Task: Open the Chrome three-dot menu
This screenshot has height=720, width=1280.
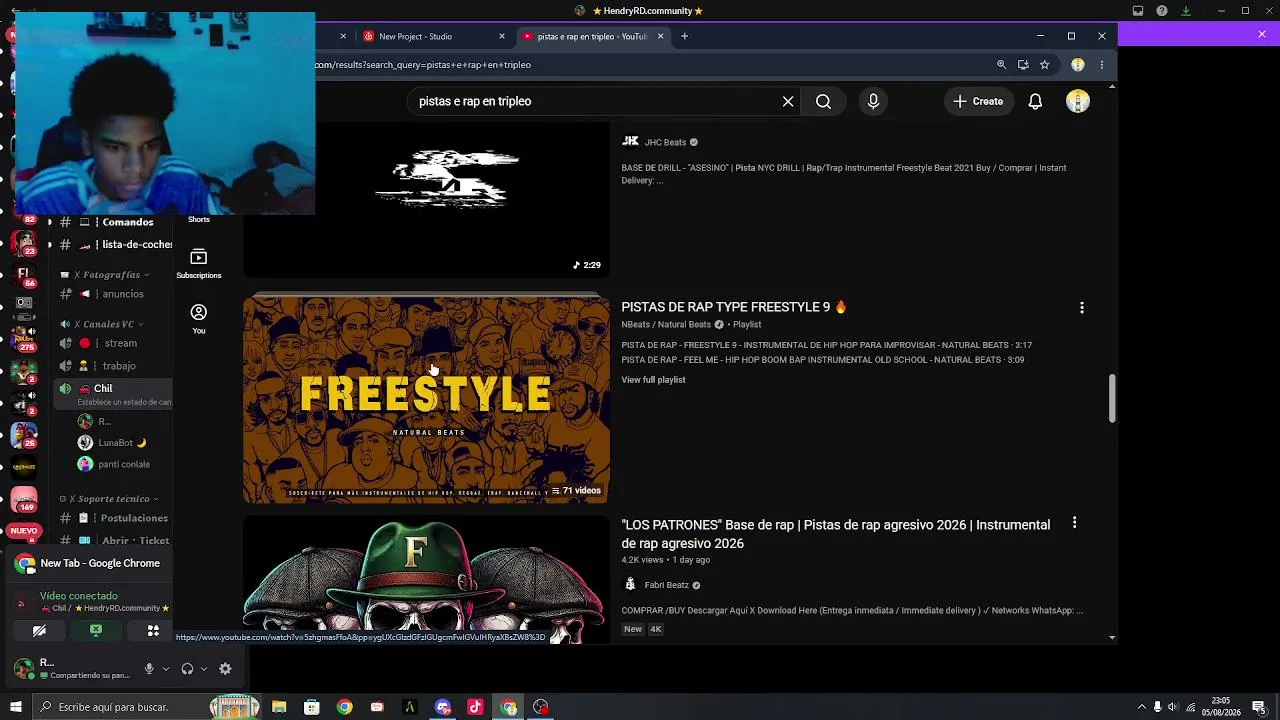Action: tap(1101, 65)
